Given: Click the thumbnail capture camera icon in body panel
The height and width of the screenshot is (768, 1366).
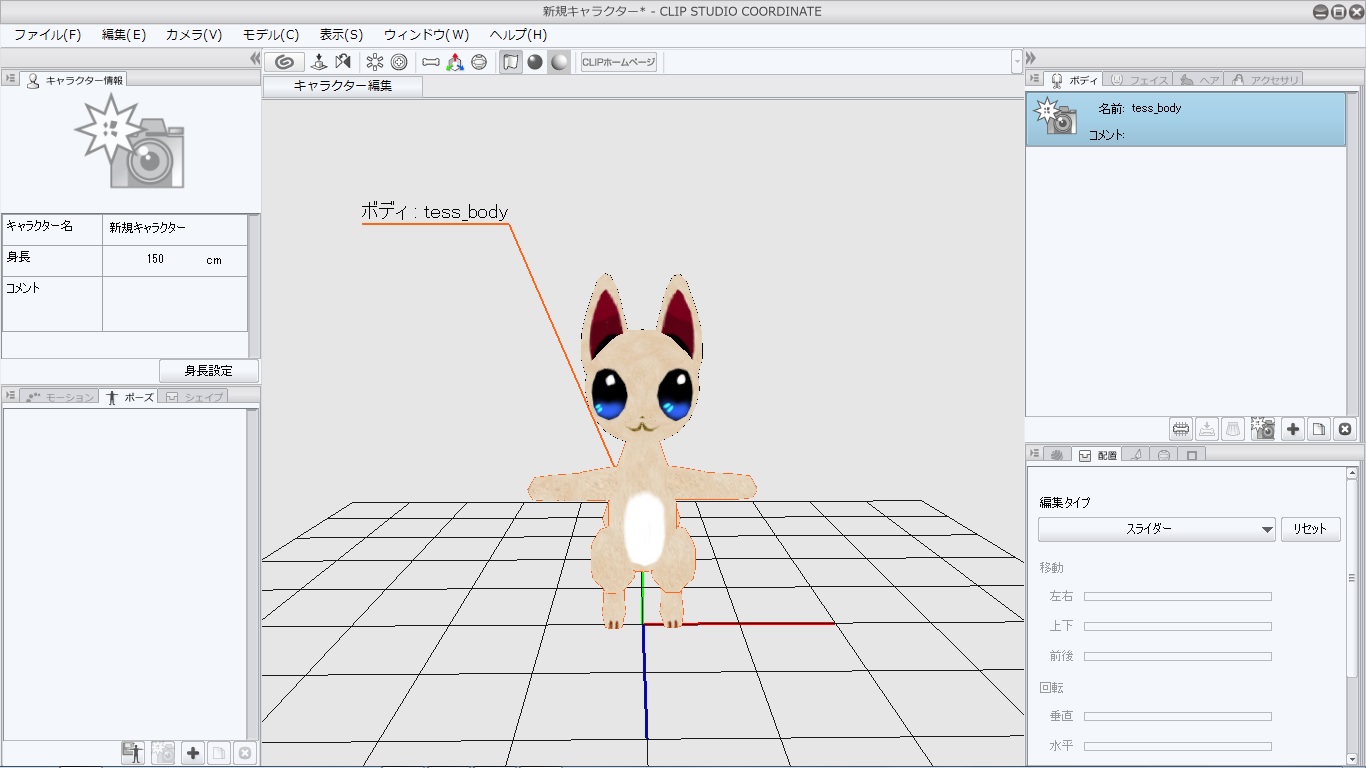Looking at the screenshot, I should pos(1263,429).
